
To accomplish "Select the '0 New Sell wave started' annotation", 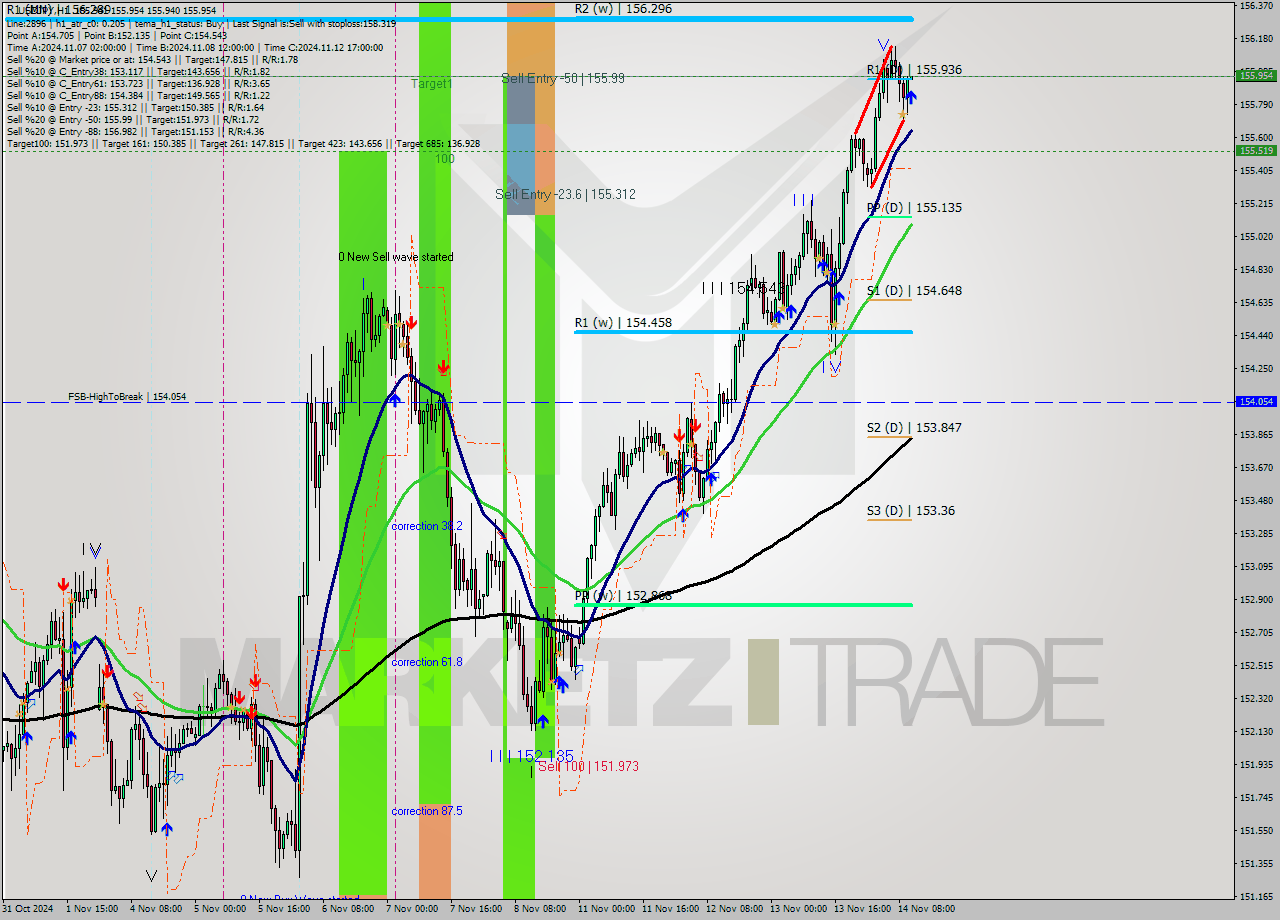I will [x=395, y=257].
